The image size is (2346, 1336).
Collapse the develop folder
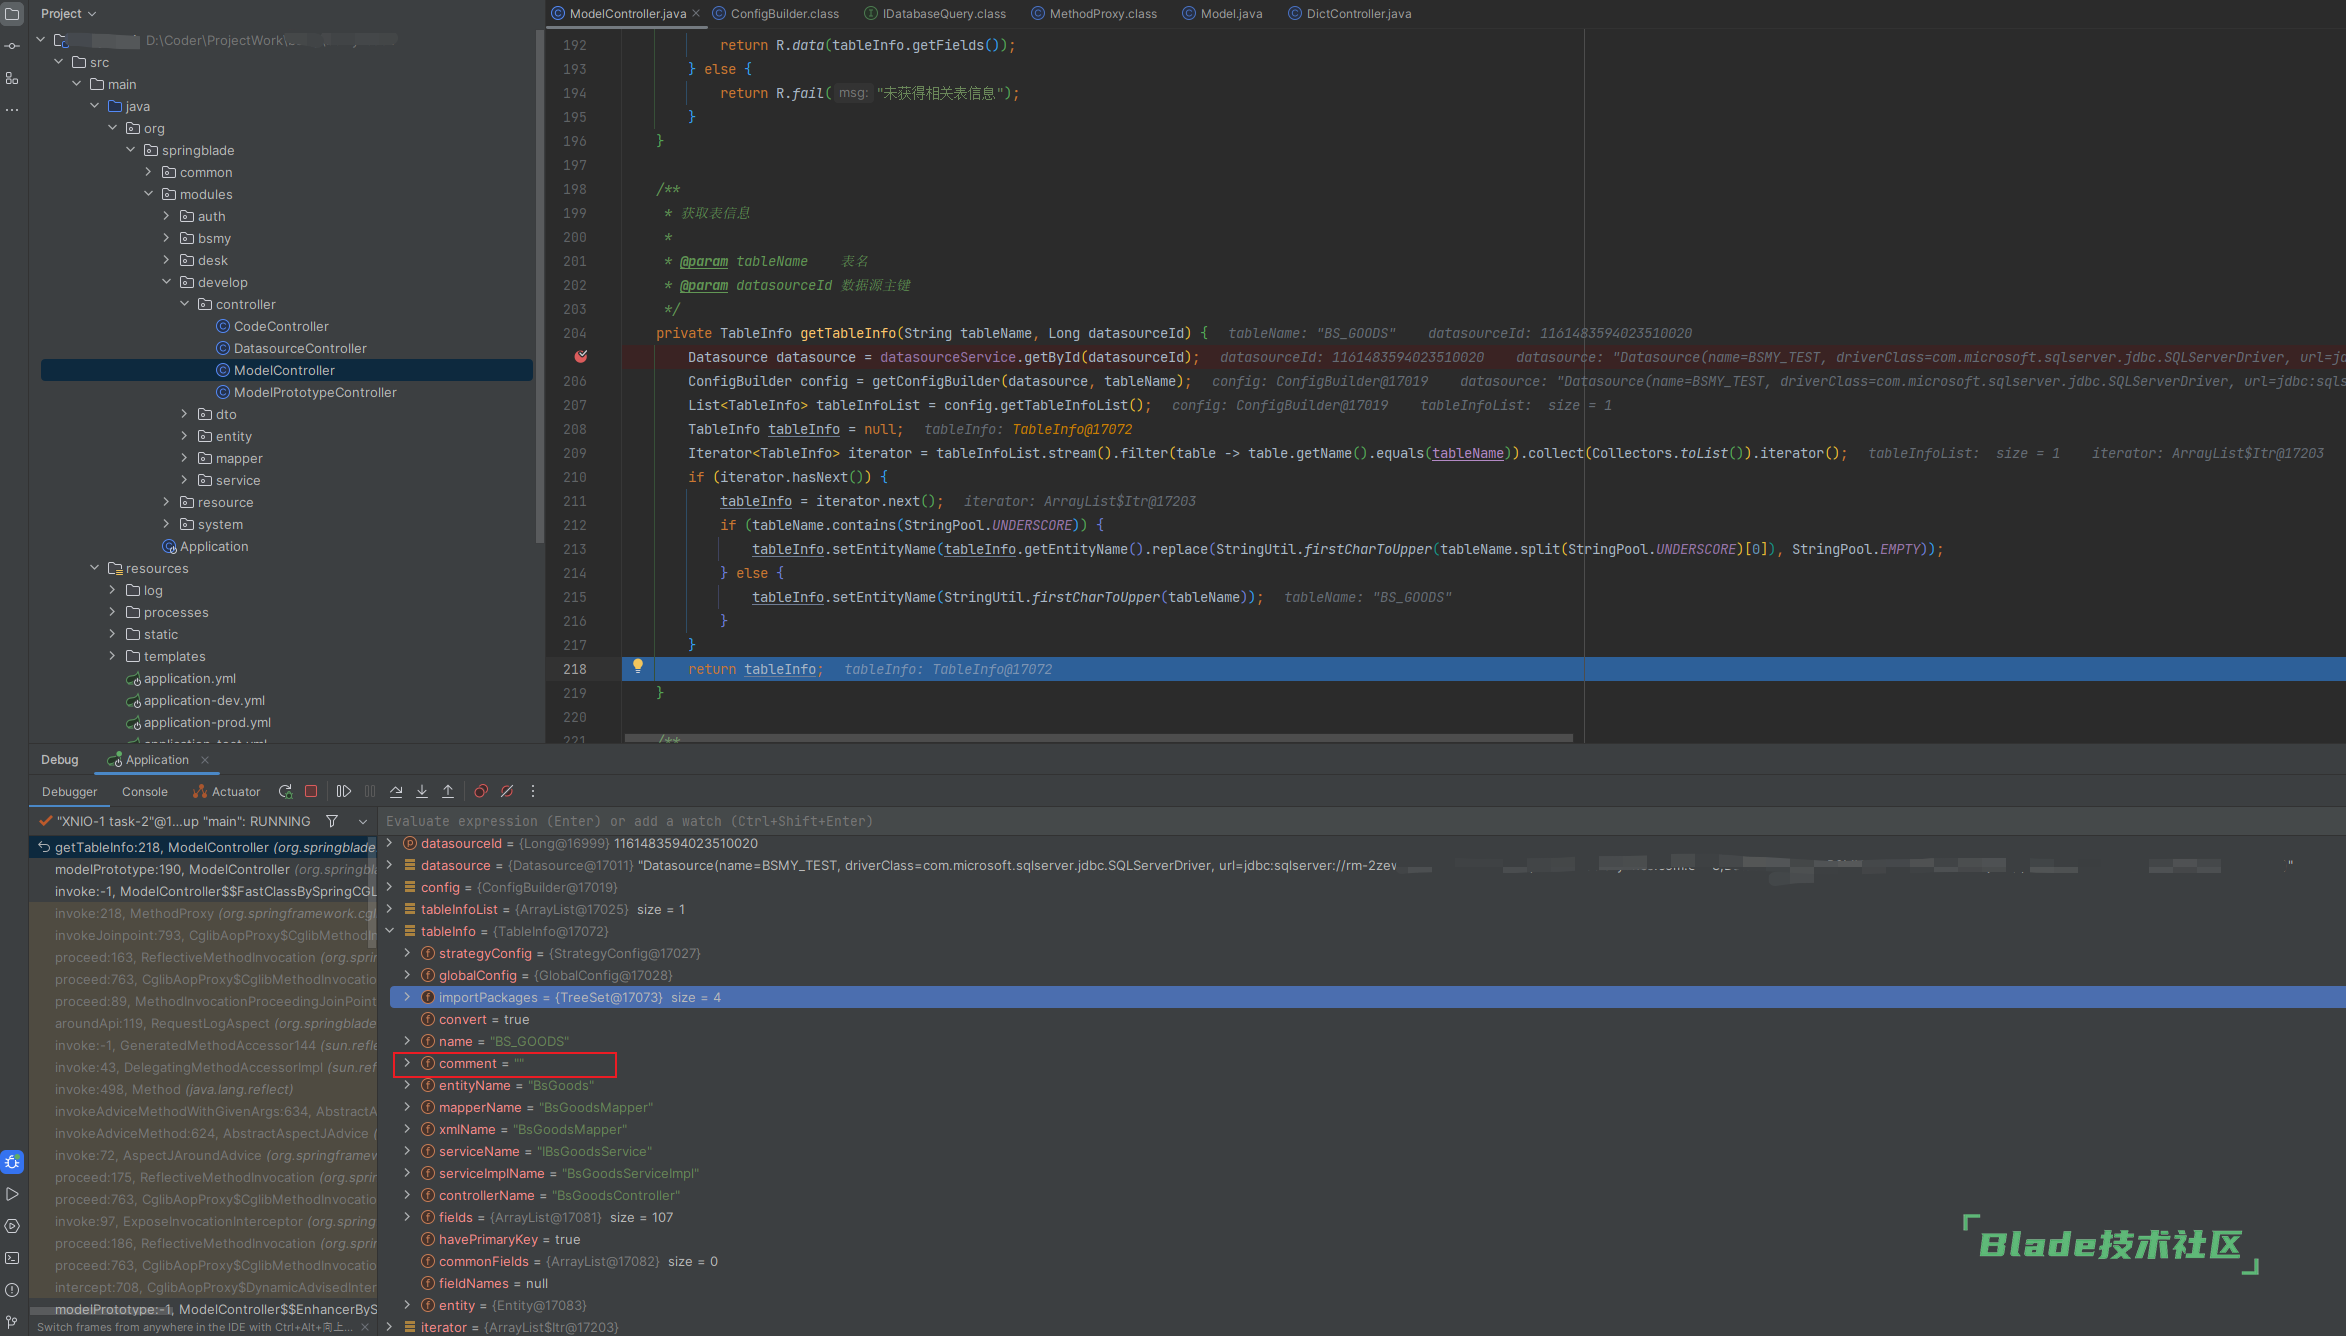tap(167, 282)
